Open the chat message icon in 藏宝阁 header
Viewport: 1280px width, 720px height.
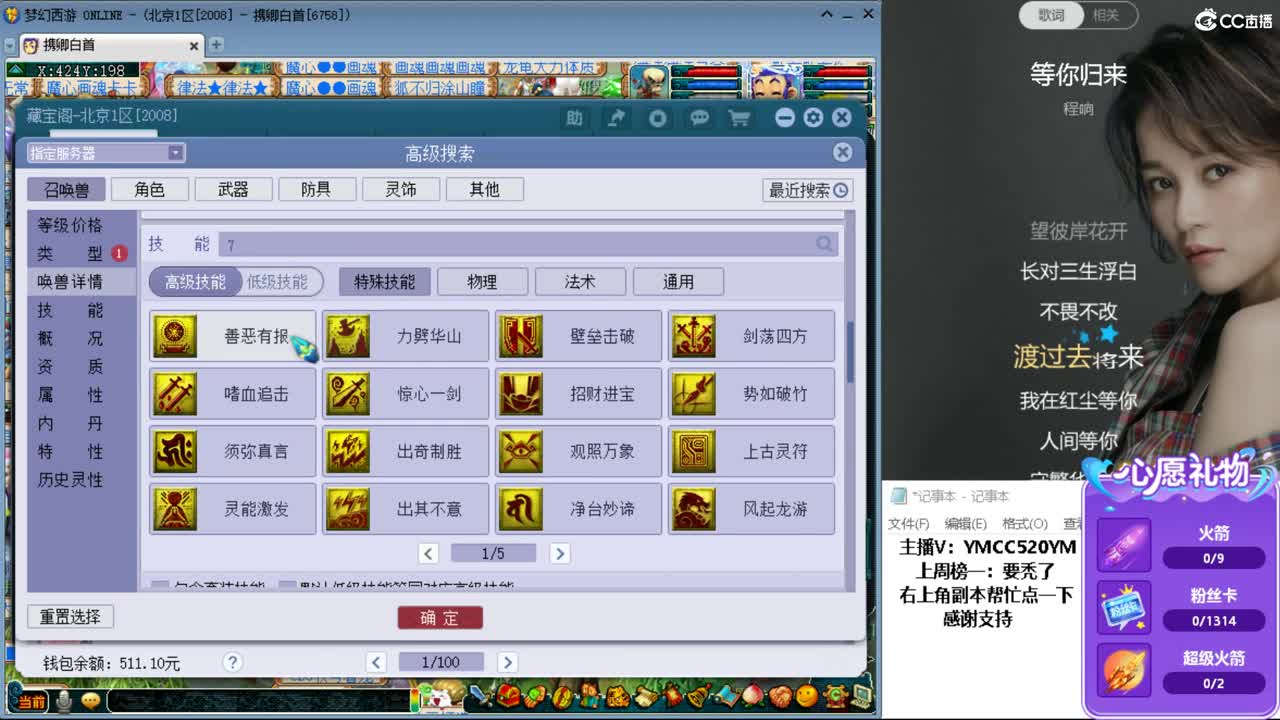coord(699,118)
